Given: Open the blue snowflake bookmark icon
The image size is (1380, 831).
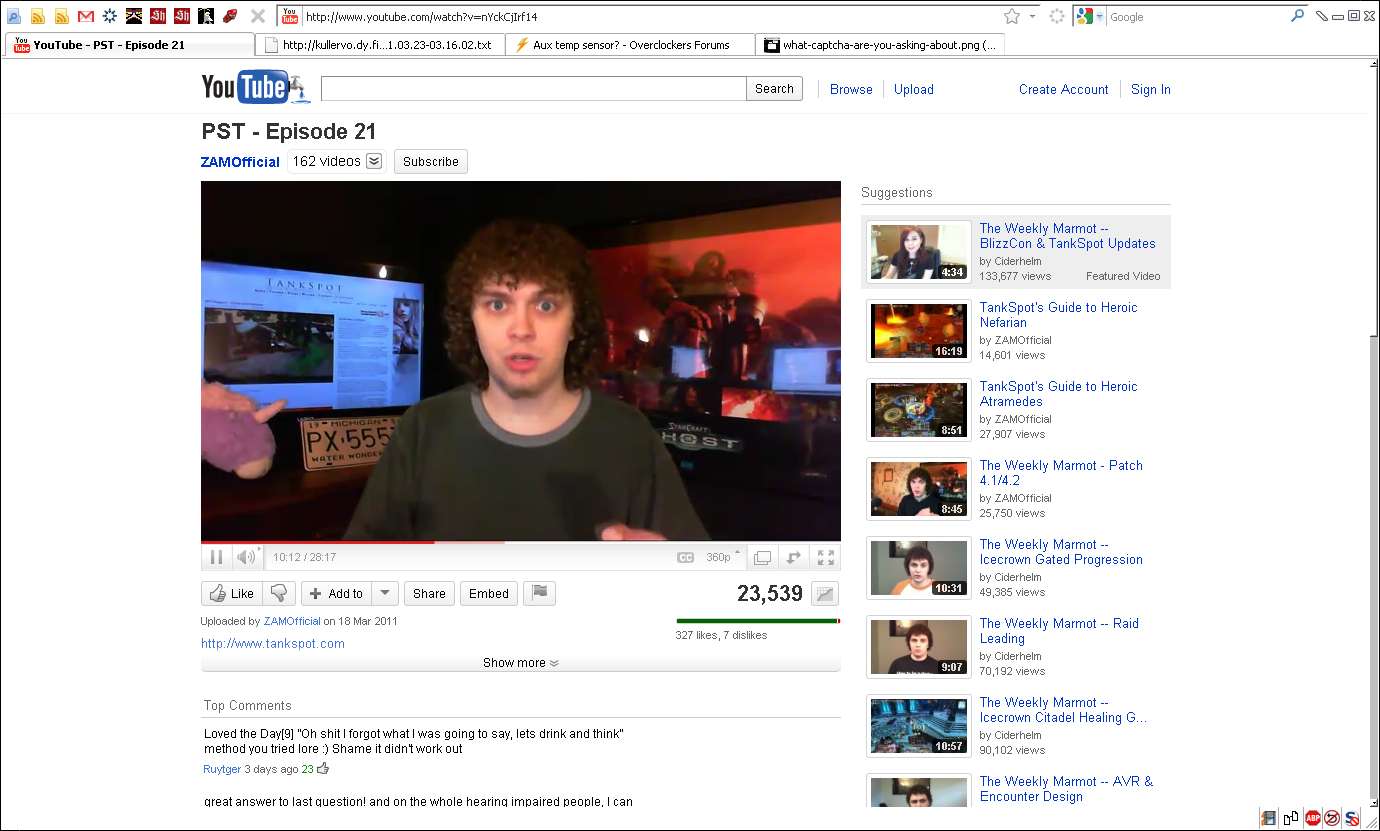Looking at the screenshot, I should (110, 16).
